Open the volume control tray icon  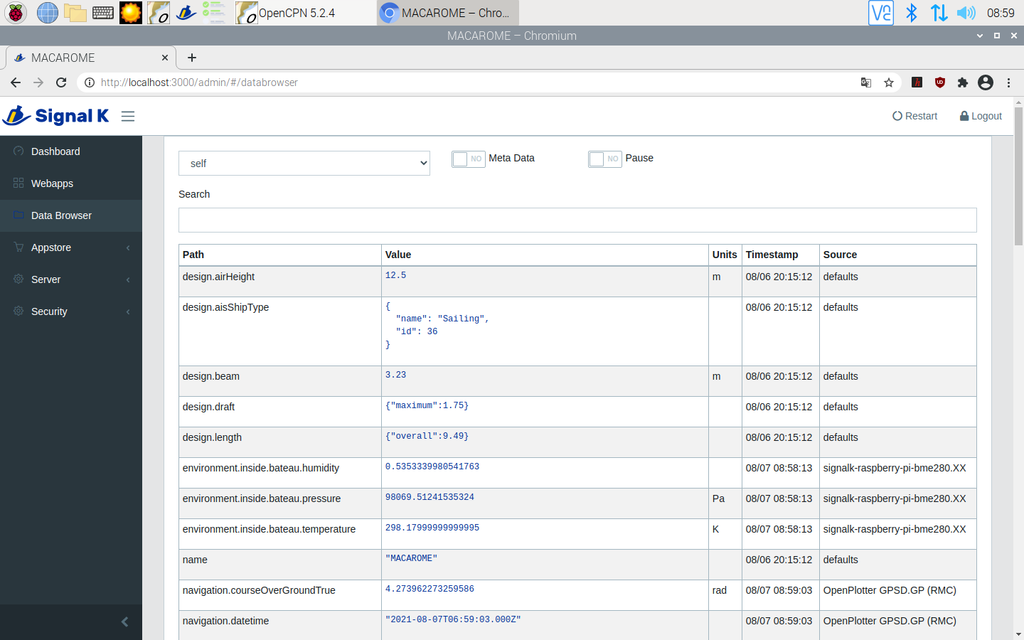click(966, 12)
